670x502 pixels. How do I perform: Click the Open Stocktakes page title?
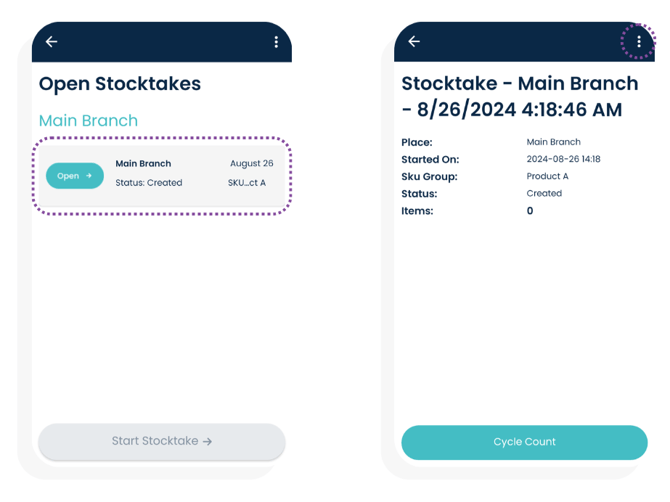(x=120, y=84)
